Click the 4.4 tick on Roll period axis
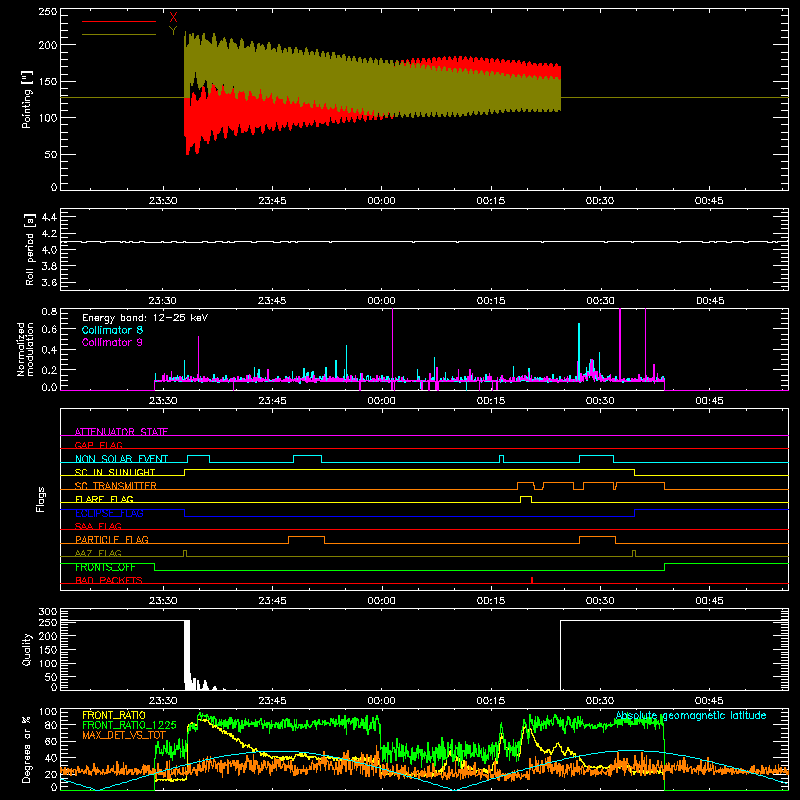Image resolution: width=800 pixels, height=800 pixels. 48,217
